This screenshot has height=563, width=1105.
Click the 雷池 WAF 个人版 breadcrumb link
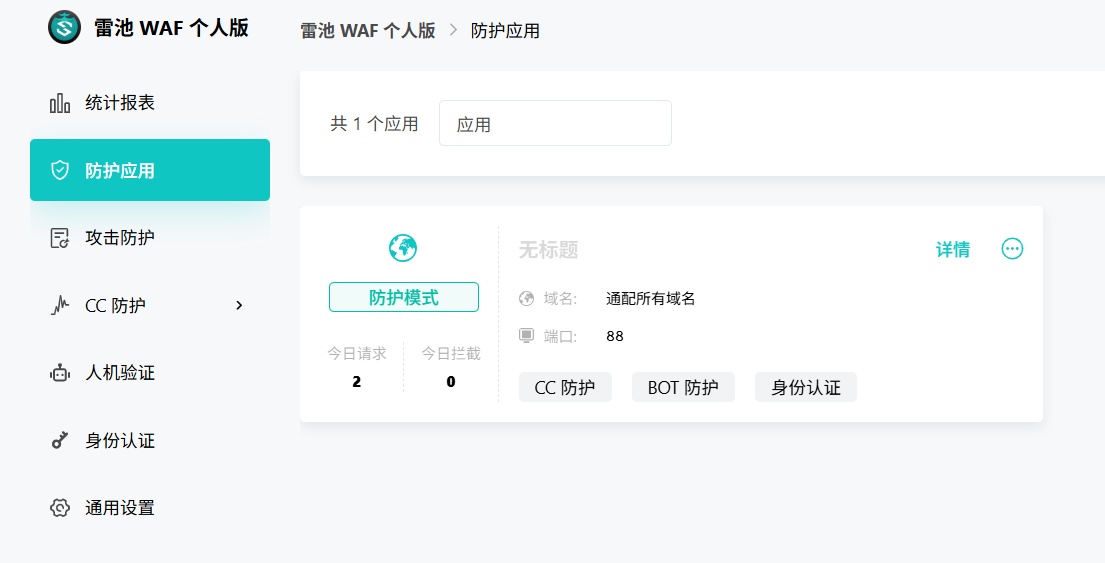tap(368, 31)
